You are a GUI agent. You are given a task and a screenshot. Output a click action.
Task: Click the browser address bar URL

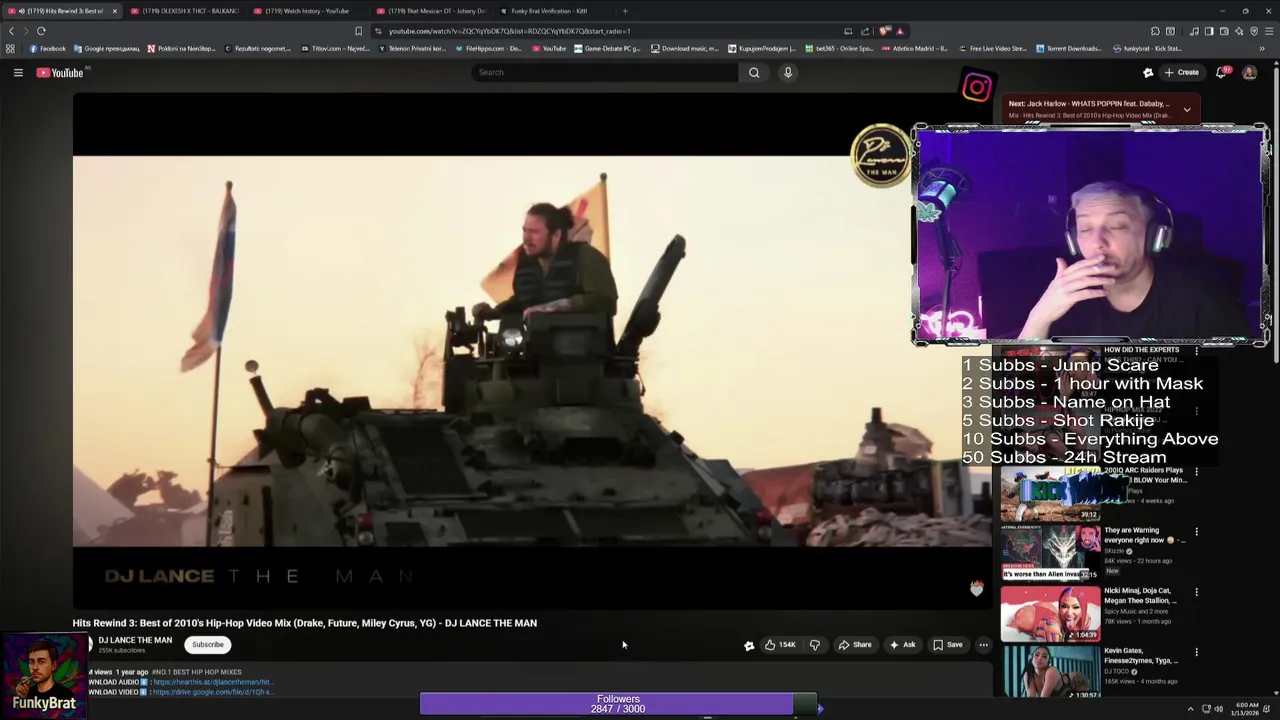[510, 31]
